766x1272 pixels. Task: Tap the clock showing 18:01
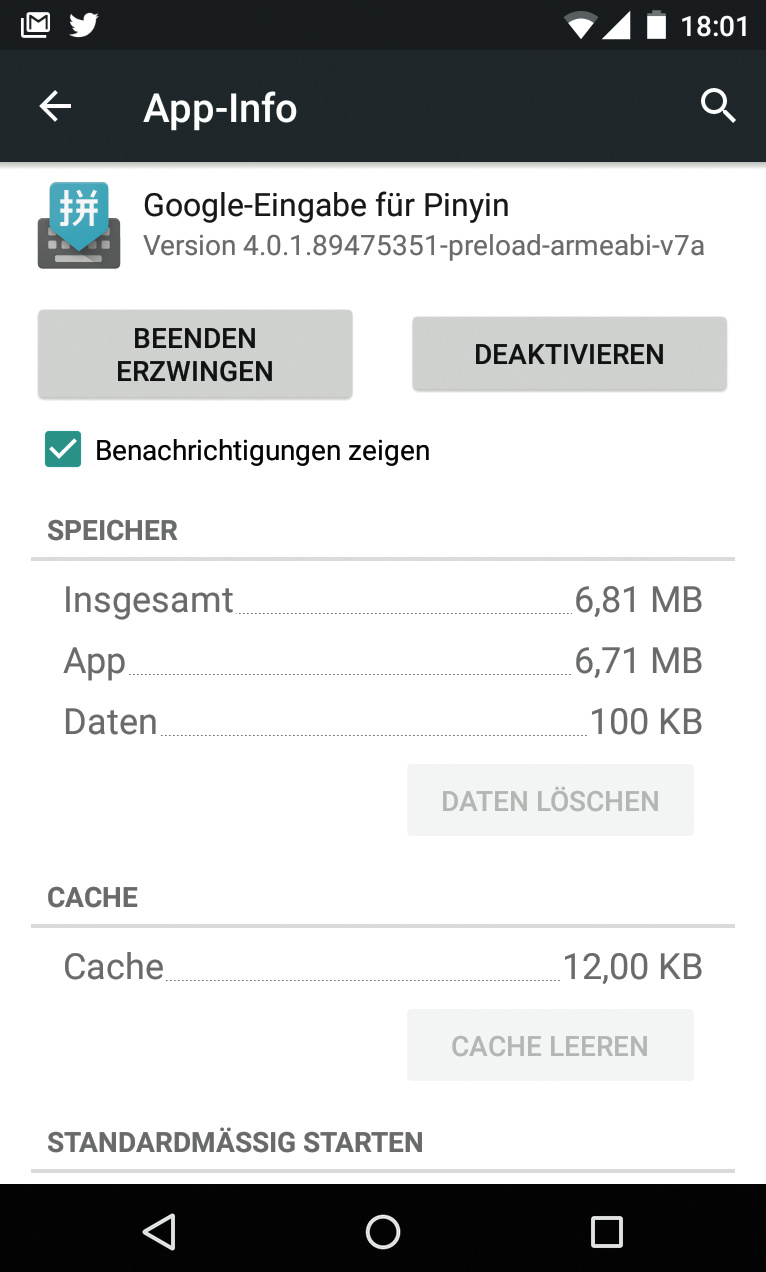[x=714, y=25]
